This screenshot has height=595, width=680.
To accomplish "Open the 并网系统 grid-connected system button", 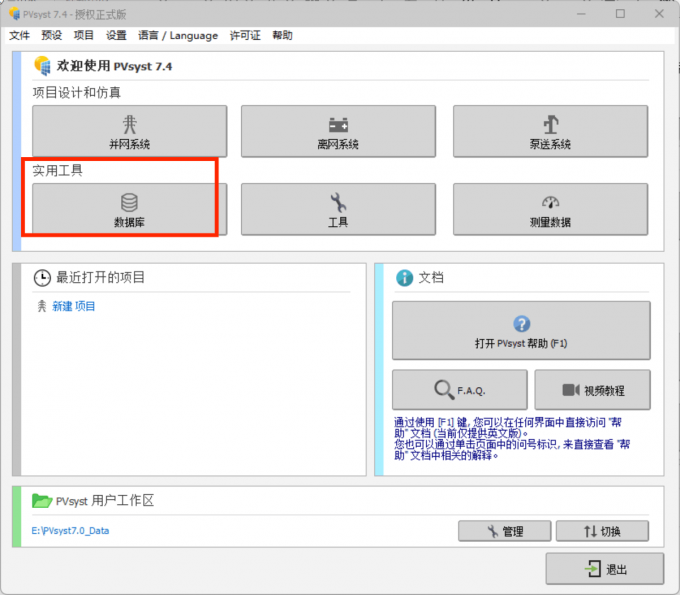I will (x=129, y=131).
